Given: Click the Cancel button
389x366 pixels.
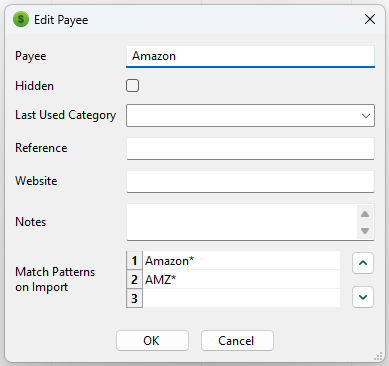Looking at the screenshot, I should click(237, 341).
